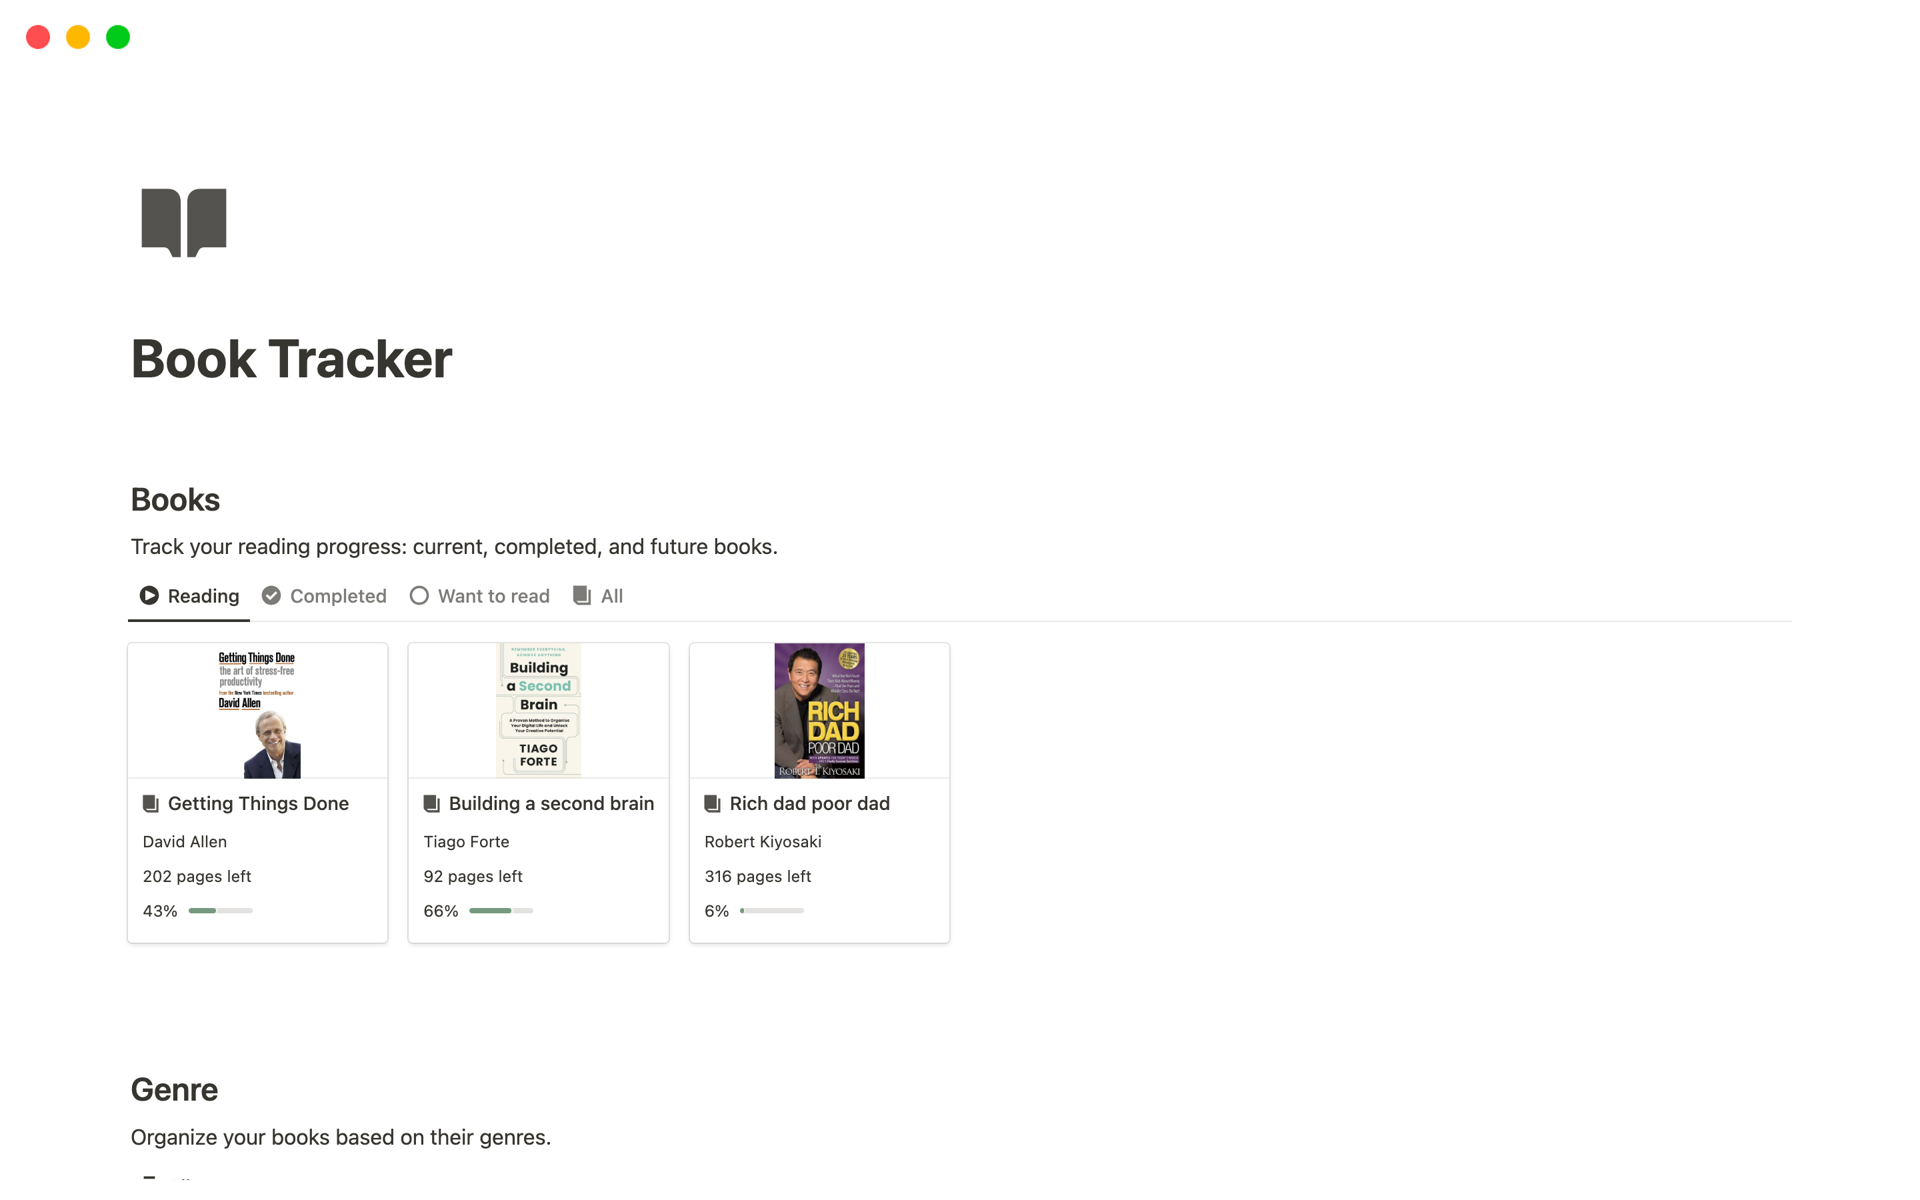Click the Getting Things Done cover image

click(257, 710)
